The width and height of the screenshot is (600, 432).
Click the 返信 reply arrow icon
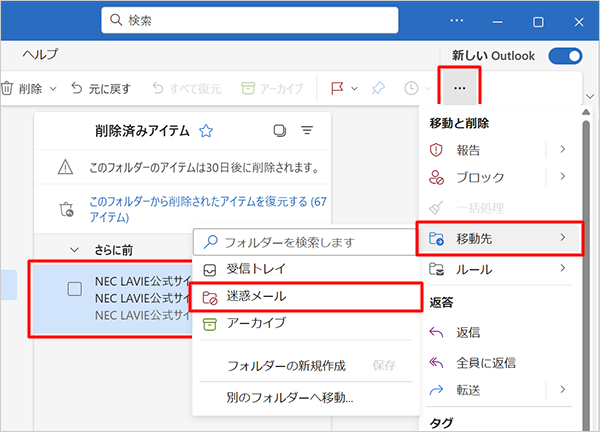coord(436,332)
